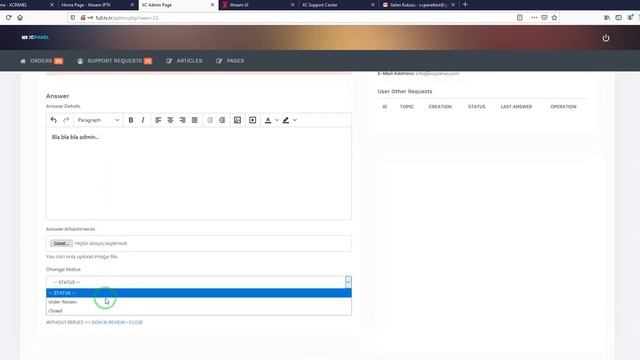Align answer text to the right
The width and height of the screenshot is (640, 360).
pos(182,120)
